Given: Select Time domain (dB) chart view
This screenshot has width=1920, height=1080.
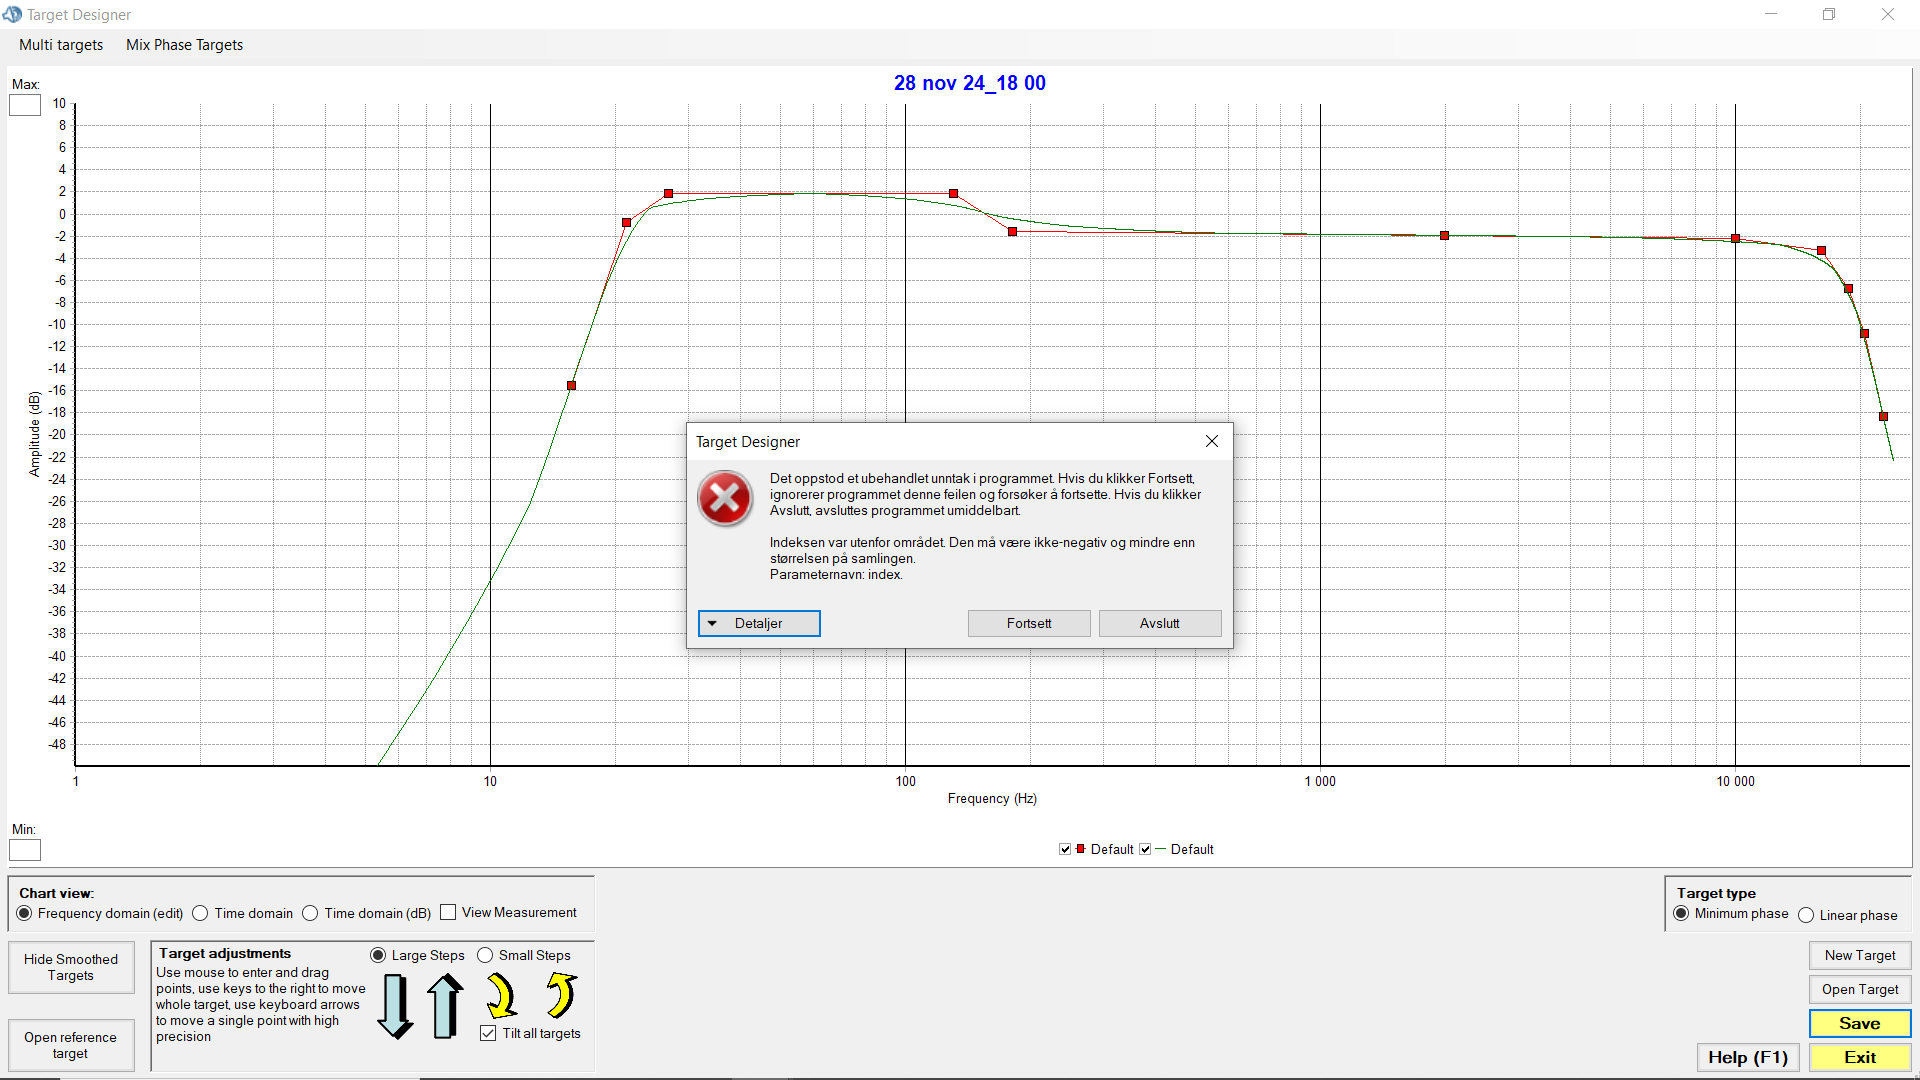Looking at the screenshot, I should click(310, 913).
